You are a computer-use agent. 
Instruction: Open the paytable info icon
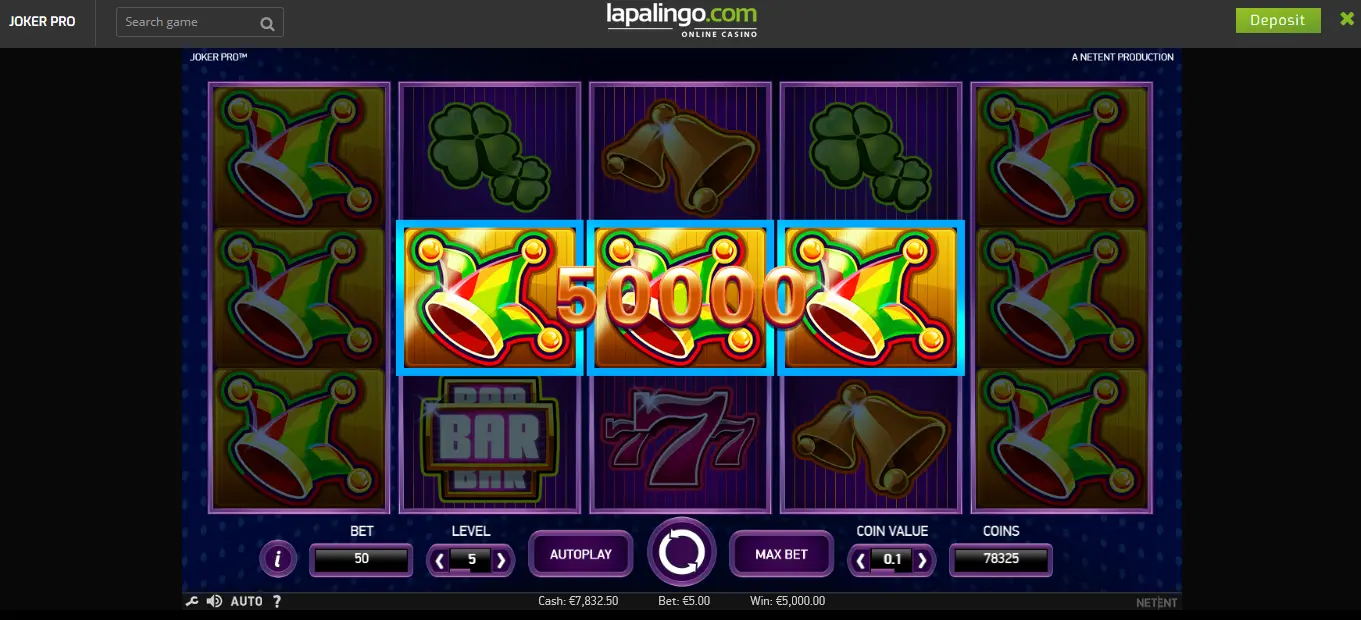[278, 559]
